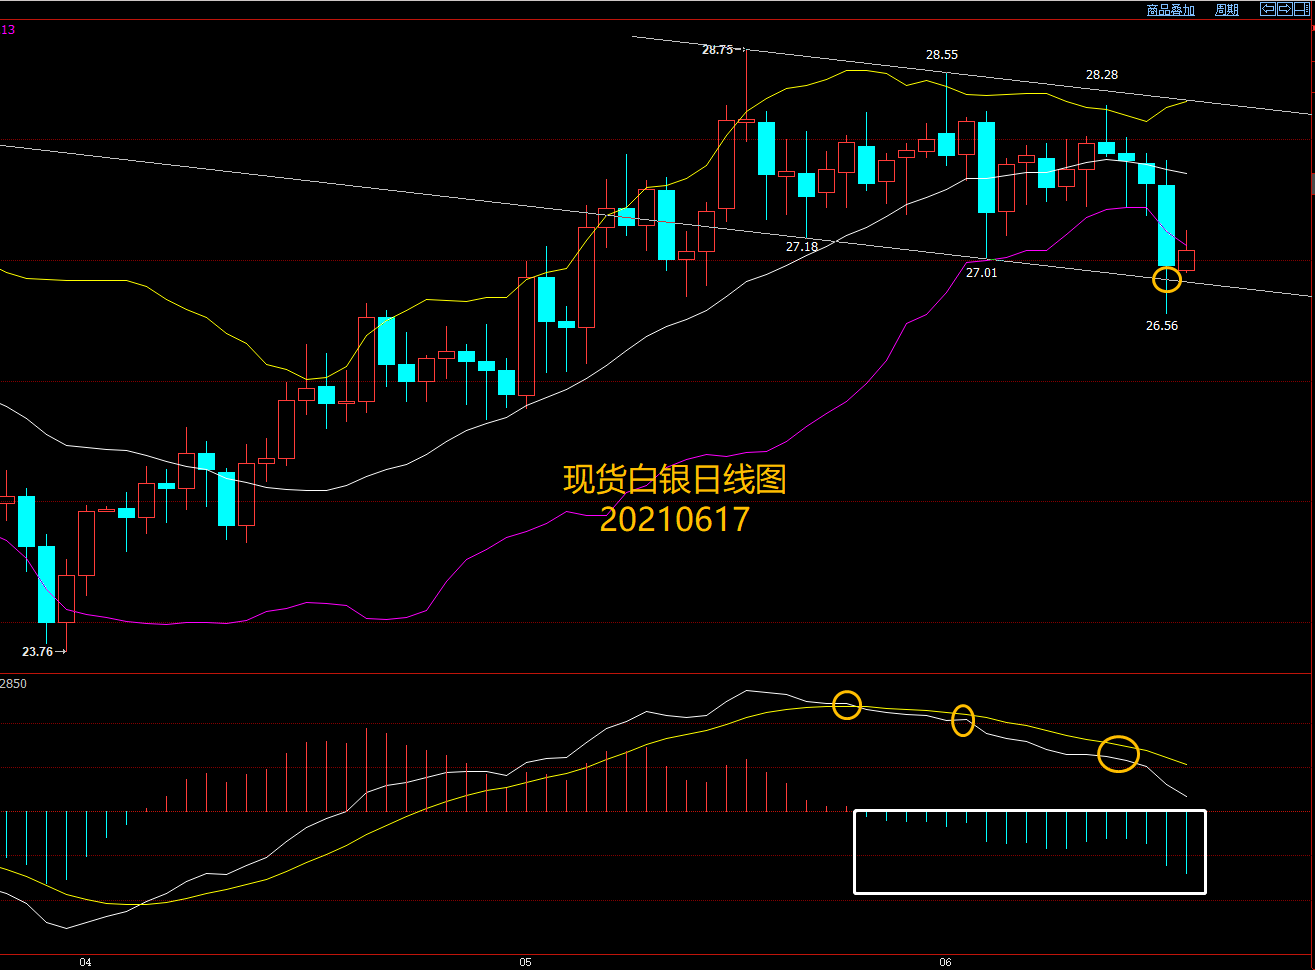Open the 周期 period link

1227,10
